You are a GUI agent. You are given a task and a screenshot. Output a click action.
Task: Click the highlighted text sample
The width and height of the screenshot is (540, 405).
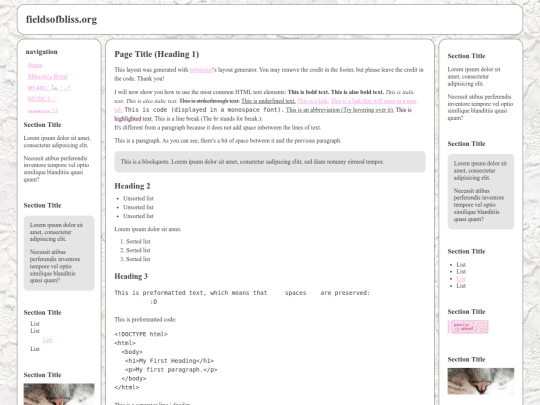point(133,119)
